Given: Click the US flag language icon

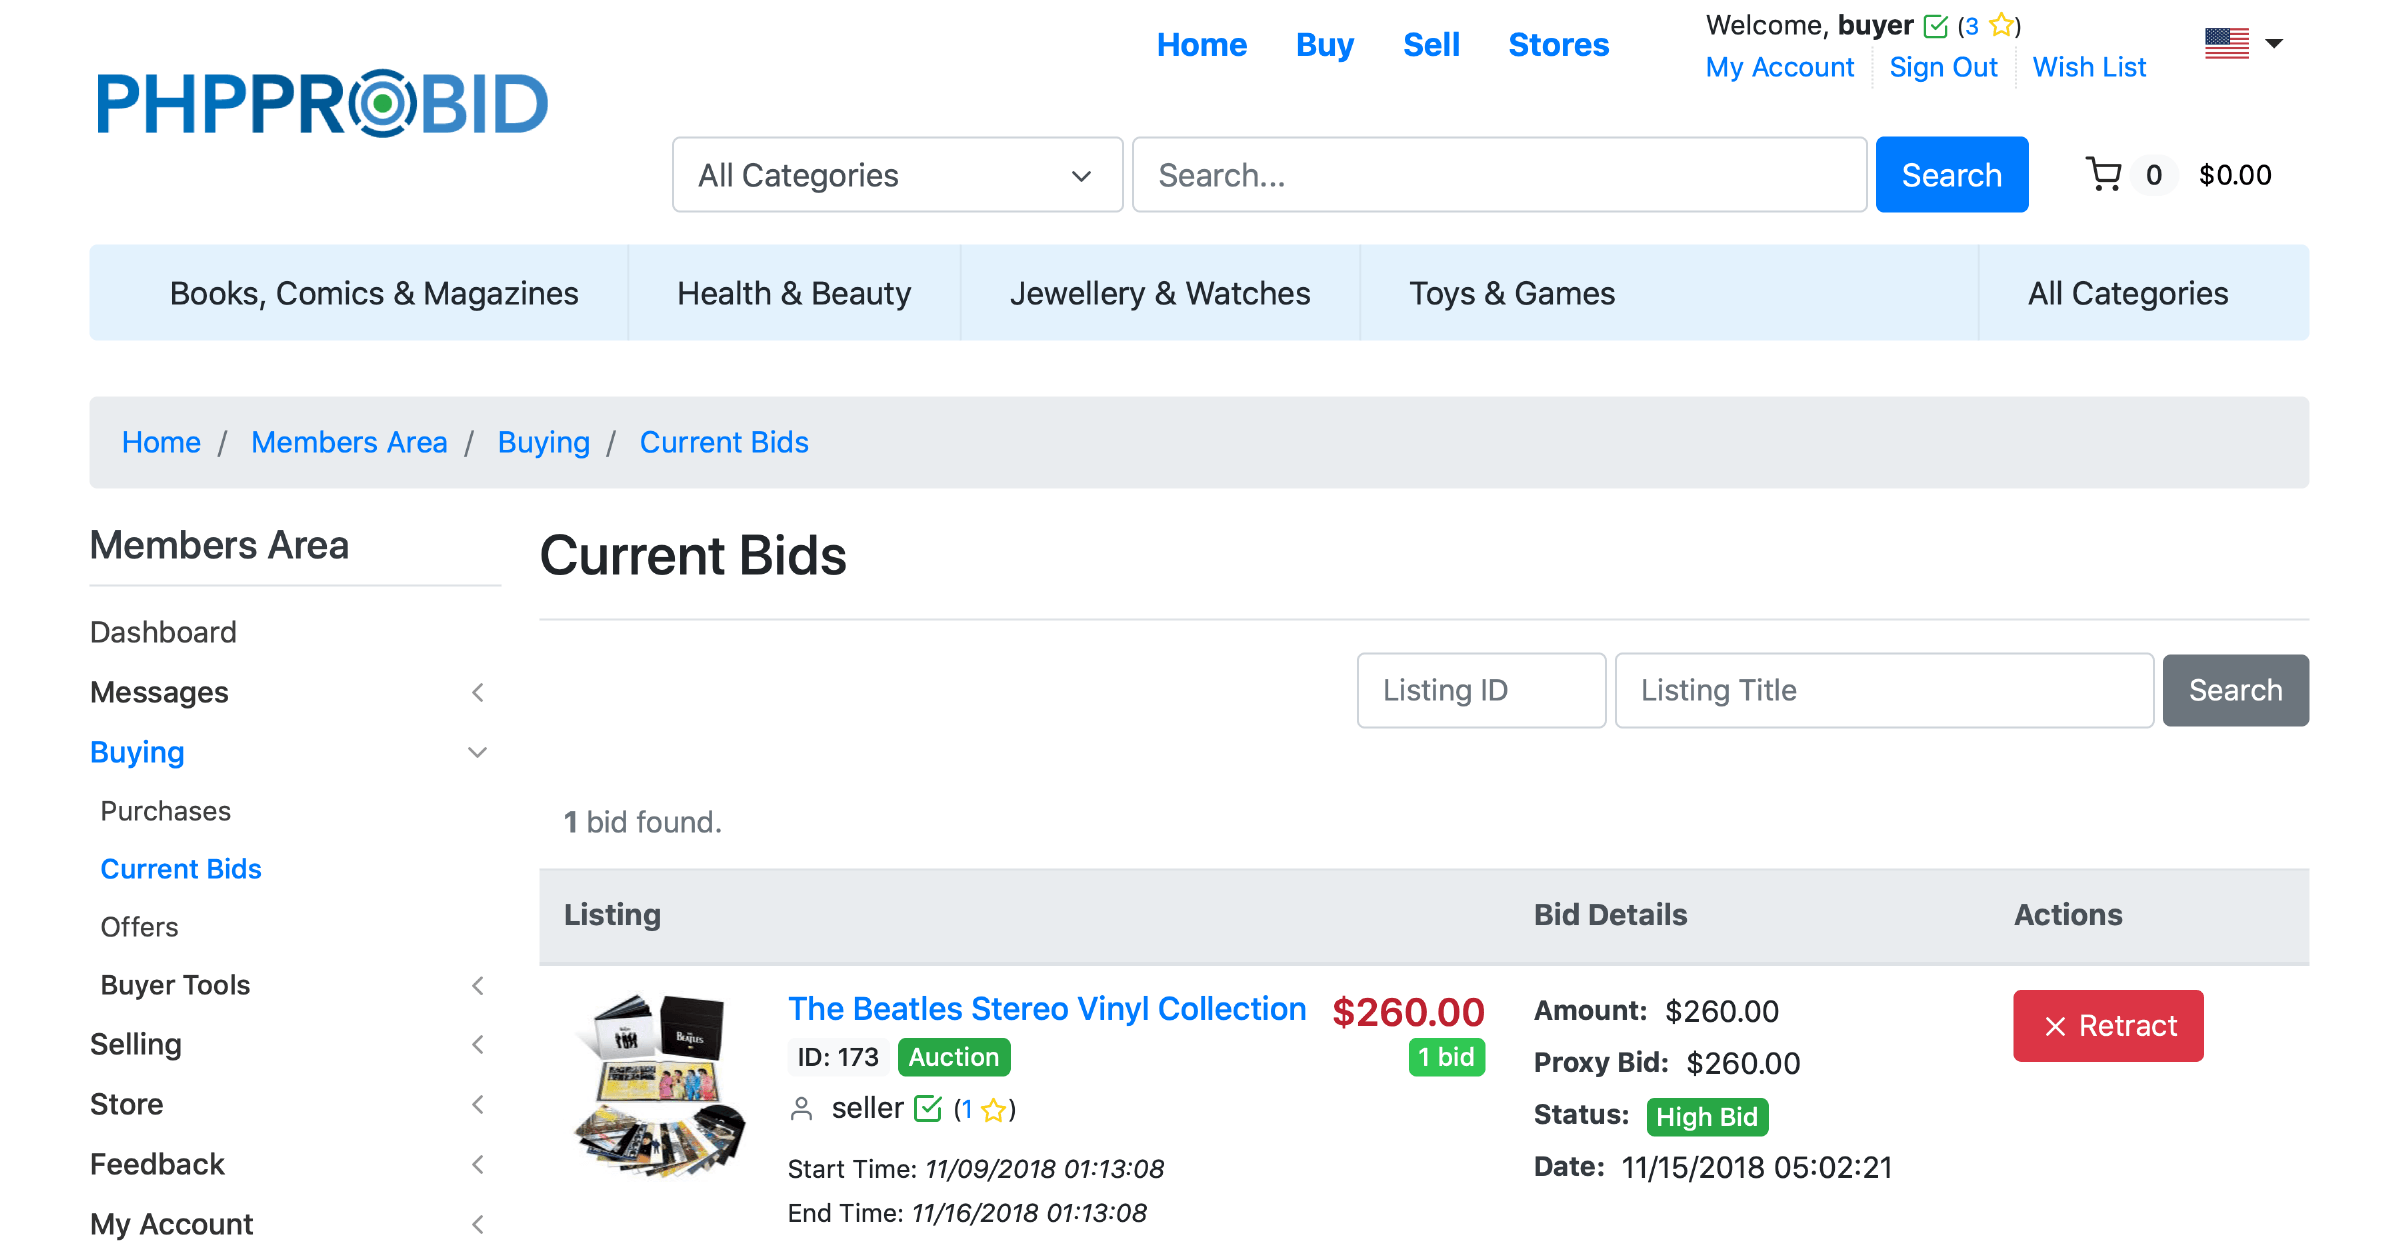Looking at the screenshot, I should click(2226, 43).
